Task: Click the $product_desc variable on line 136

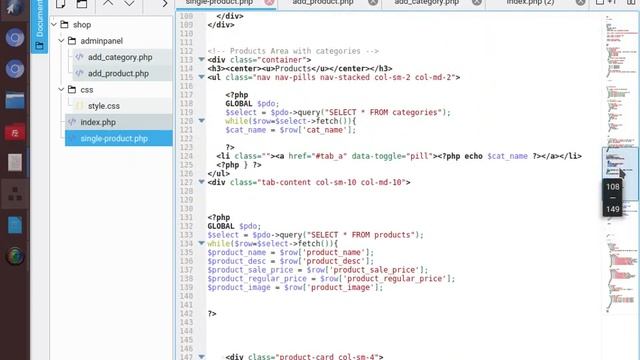Action: point(236,261)
